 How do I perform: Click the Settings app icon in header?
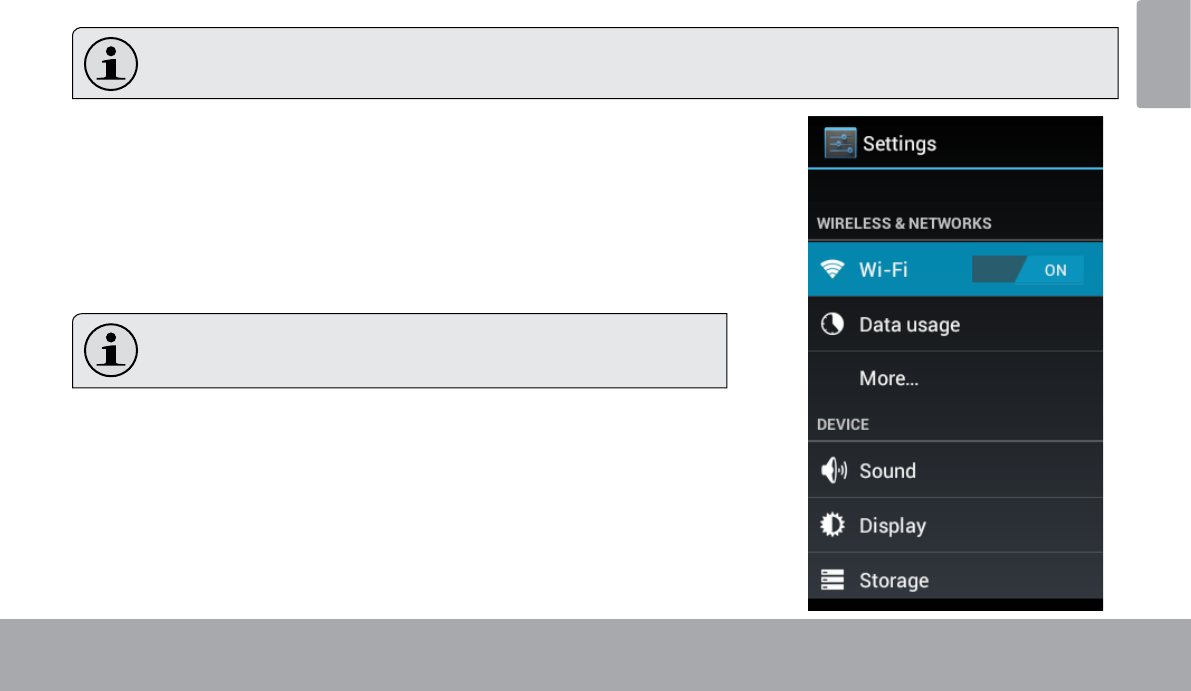[840, 143]
